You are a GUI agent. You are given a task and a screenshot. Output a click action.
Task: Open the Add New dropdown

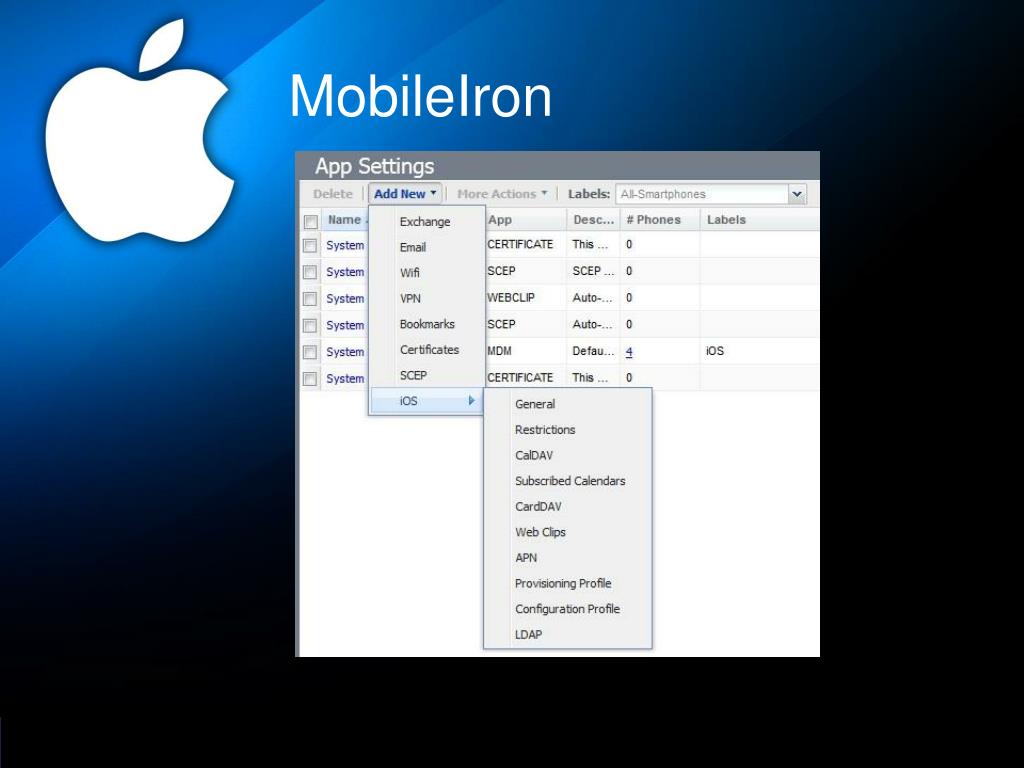click(x=405, y=194)
